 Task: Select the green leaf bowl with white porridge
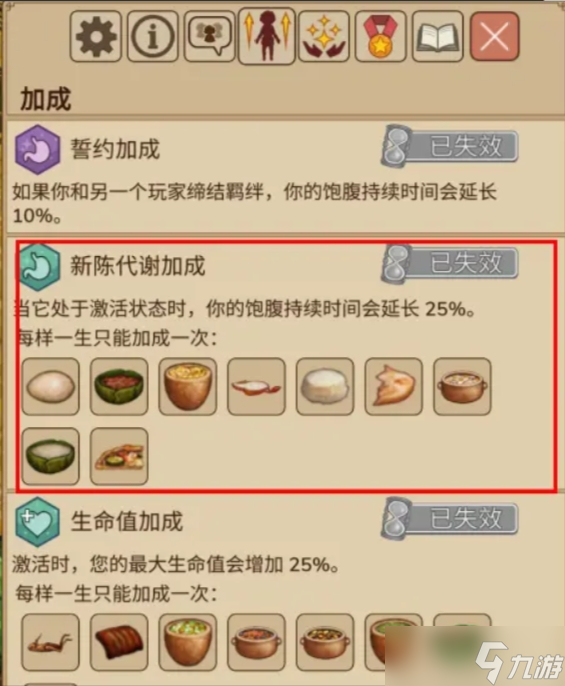click(x=50, y=457)
